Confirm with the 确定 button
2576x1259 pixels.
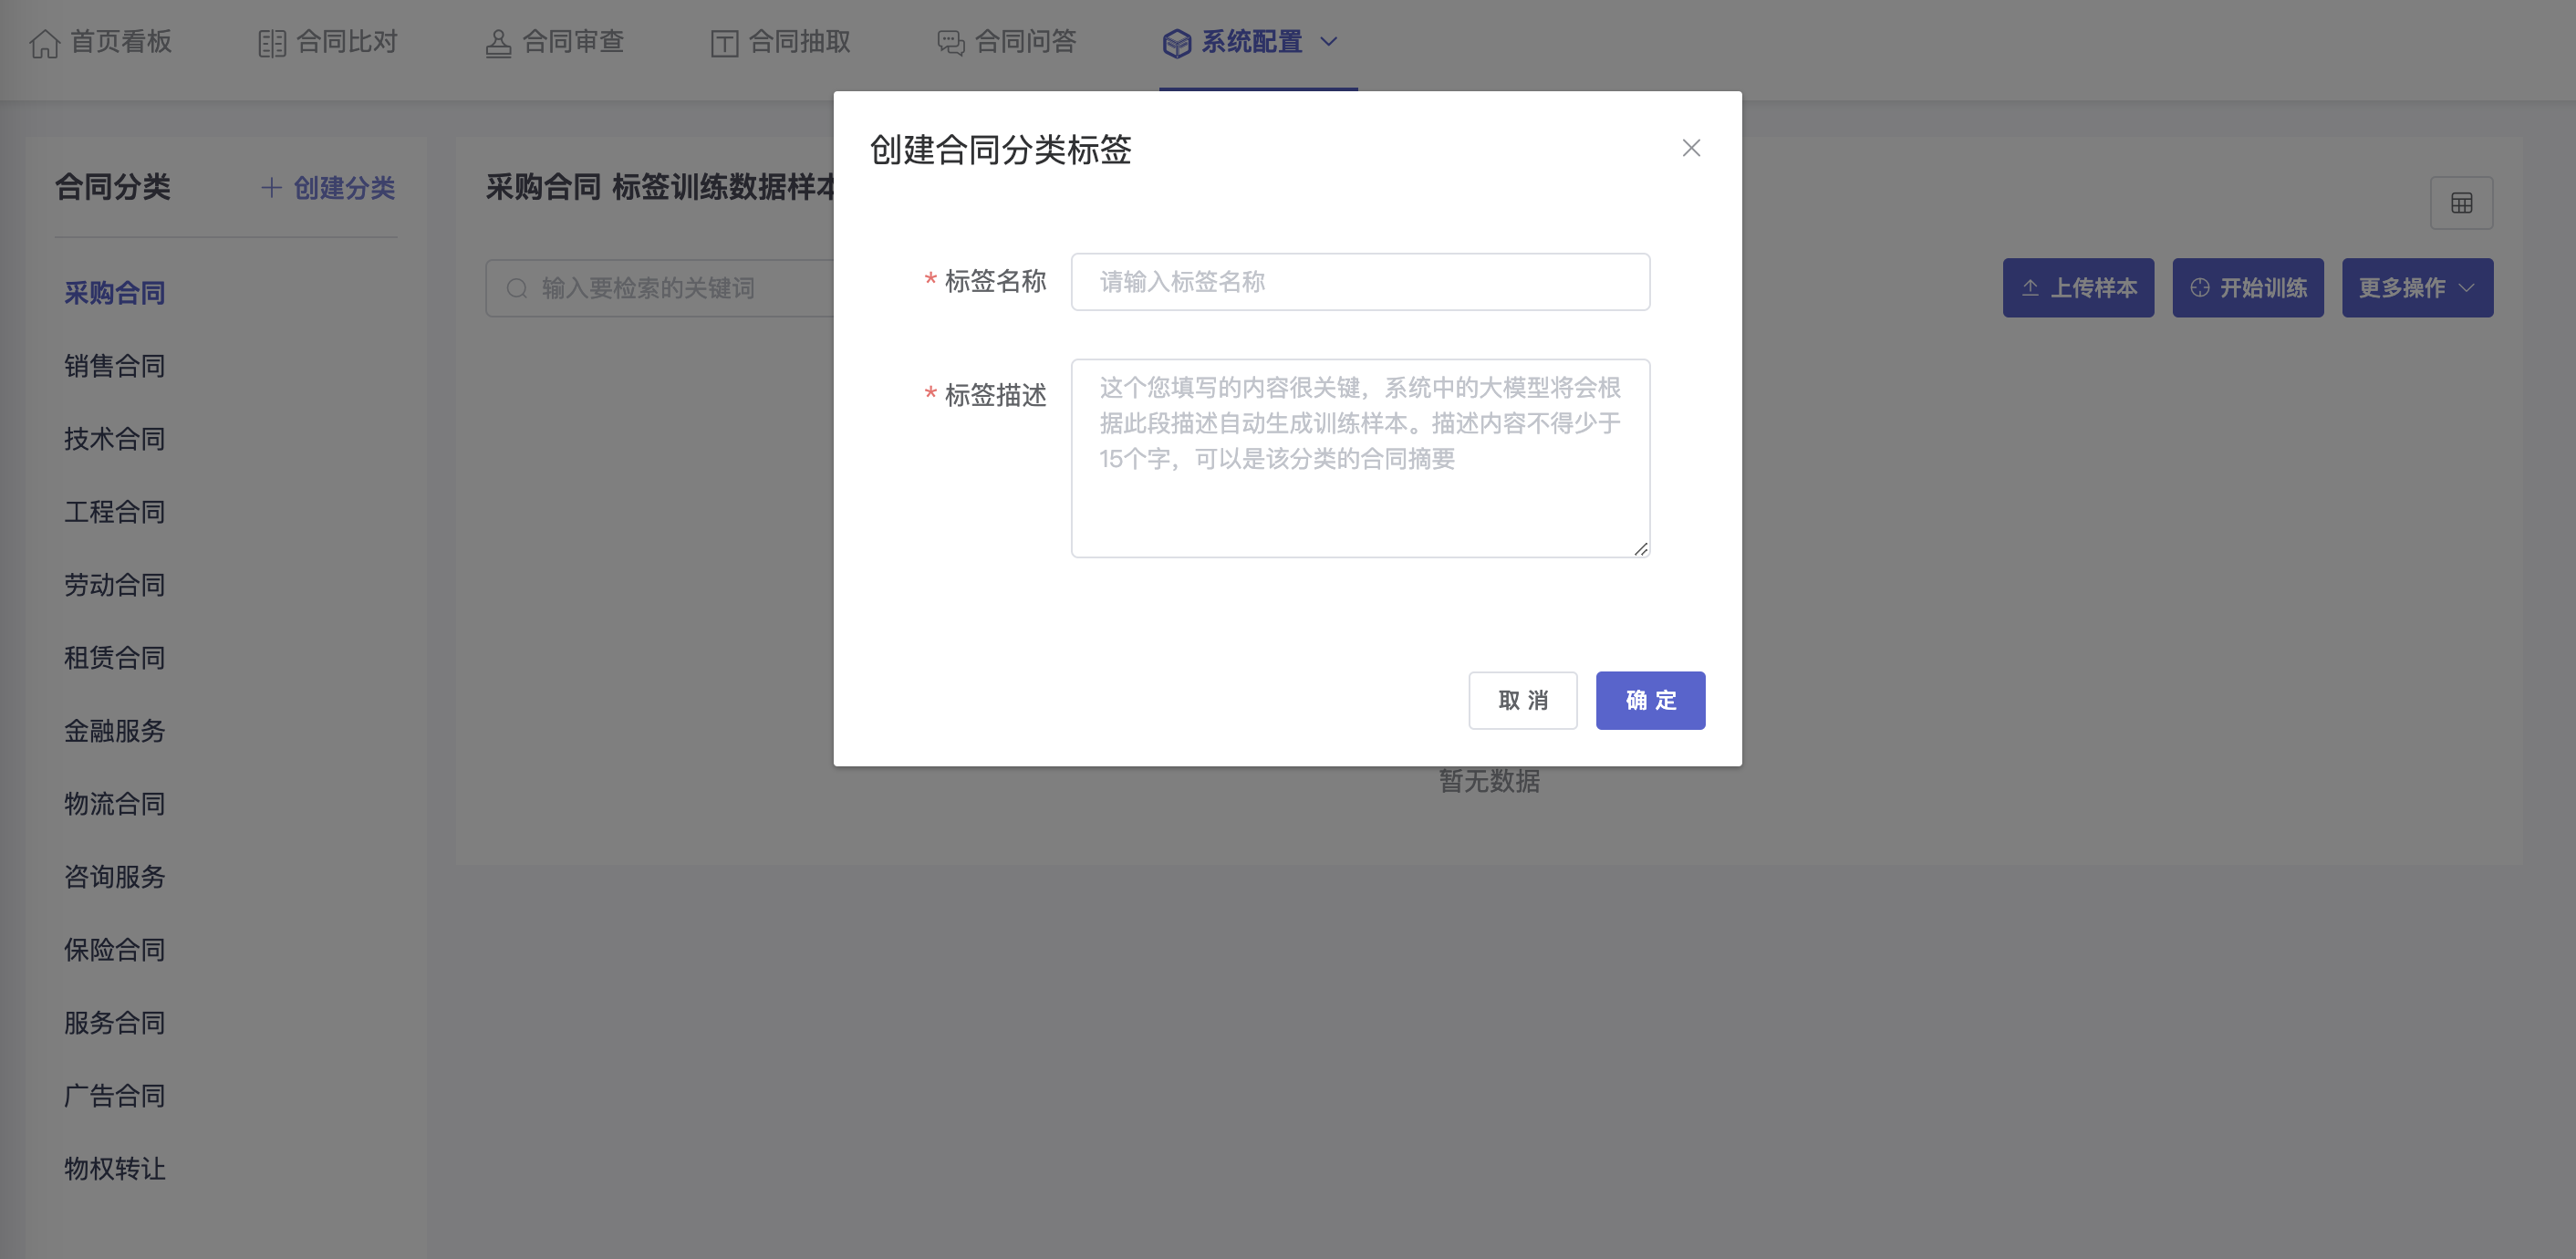click(1650, 700)
